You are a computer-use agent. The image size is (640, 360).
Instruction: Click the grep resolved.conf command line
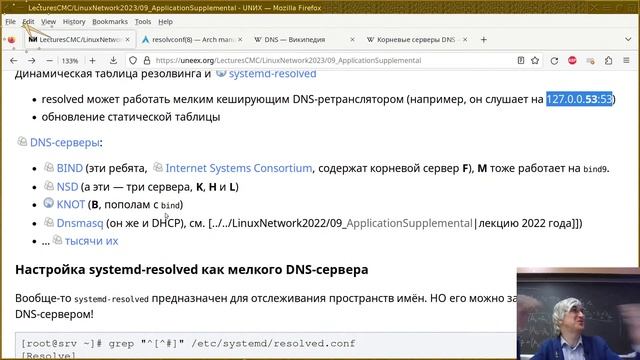[188, 344]
